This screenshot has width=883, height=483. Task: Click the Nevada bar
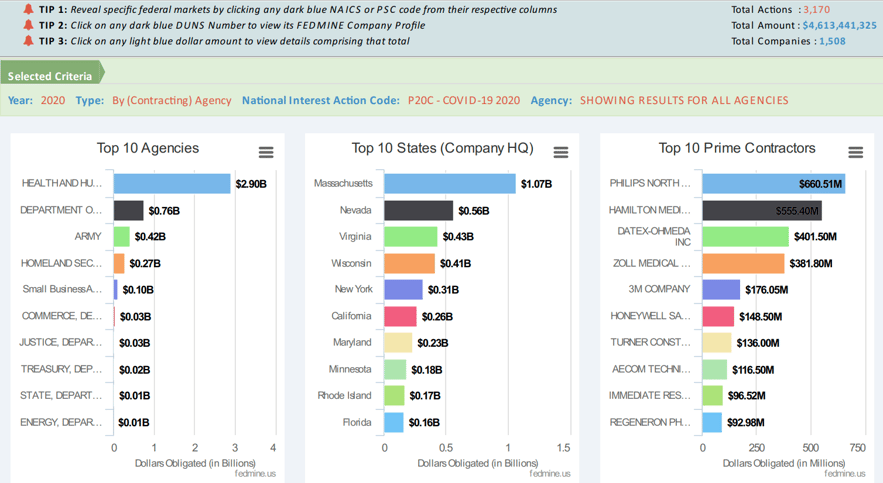click(x=418, y=211)
